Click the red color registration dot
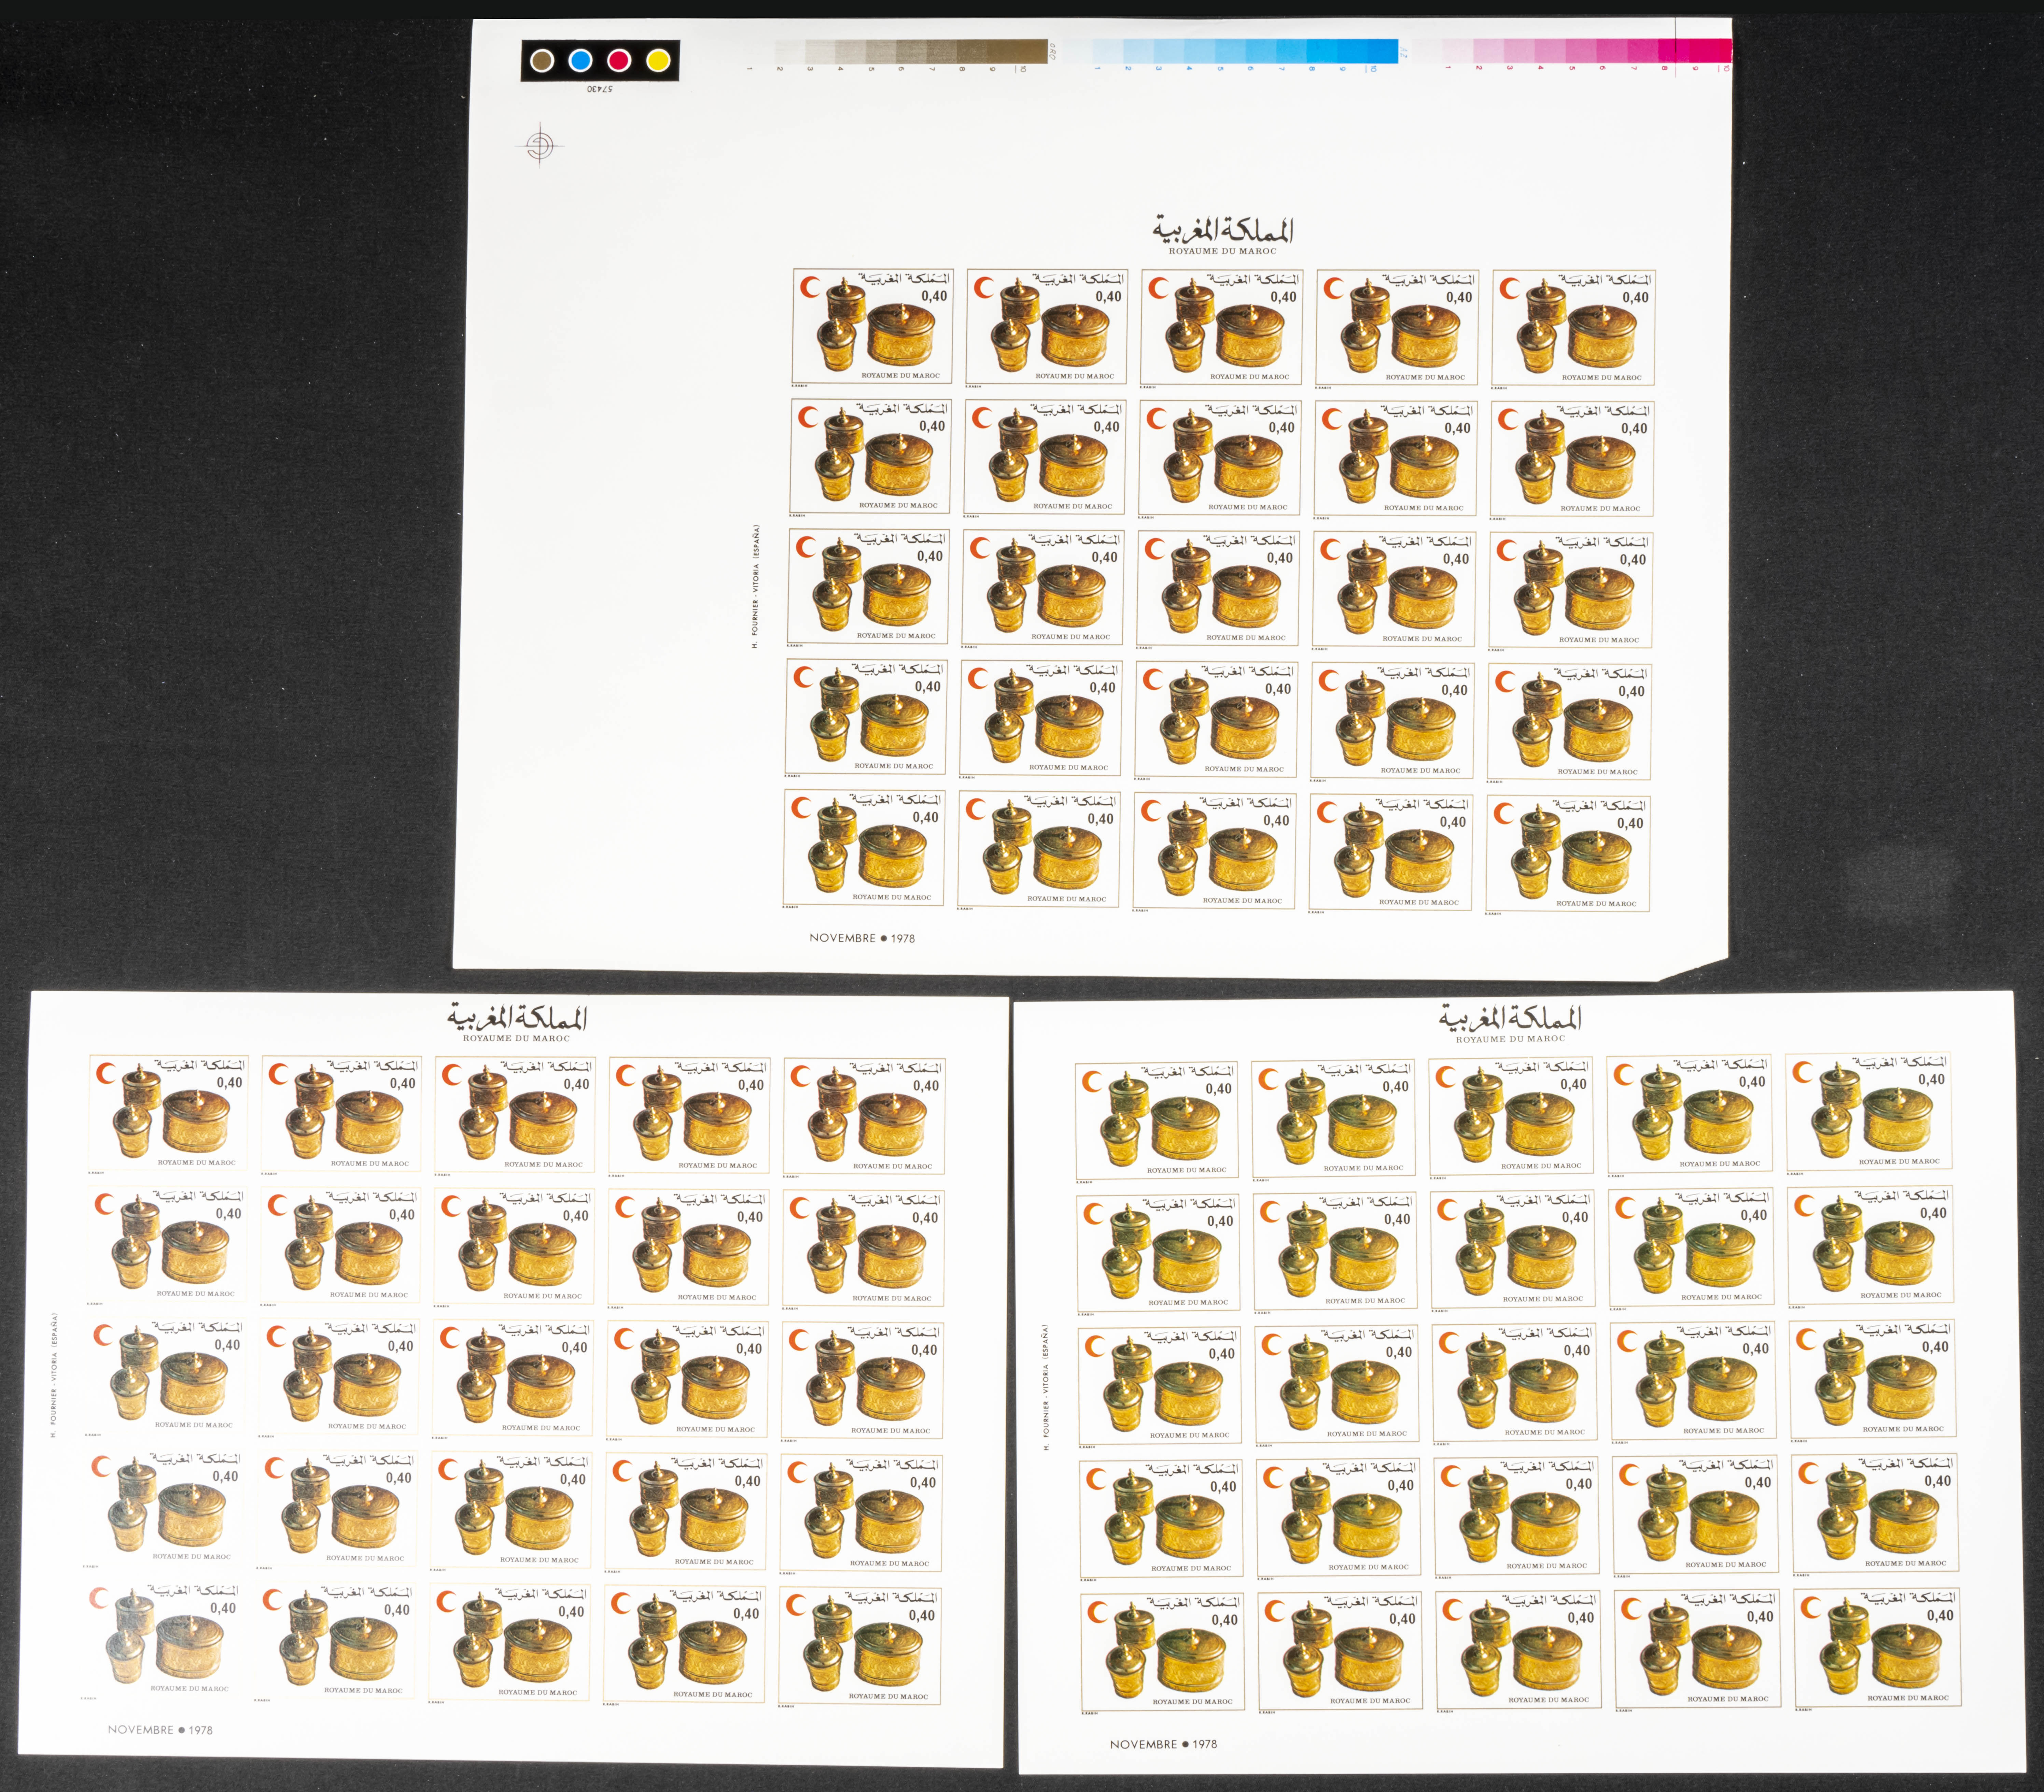 click(x=619, y=61)
